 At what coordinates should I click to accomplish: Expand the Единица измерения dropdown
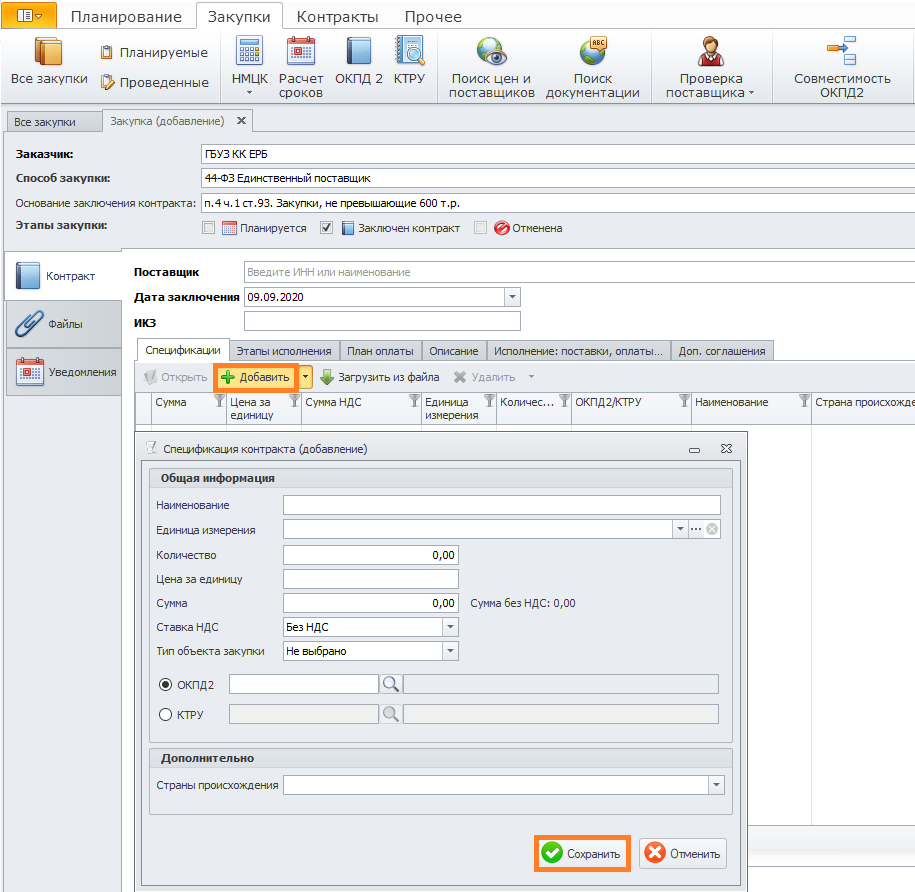point(680,529)
